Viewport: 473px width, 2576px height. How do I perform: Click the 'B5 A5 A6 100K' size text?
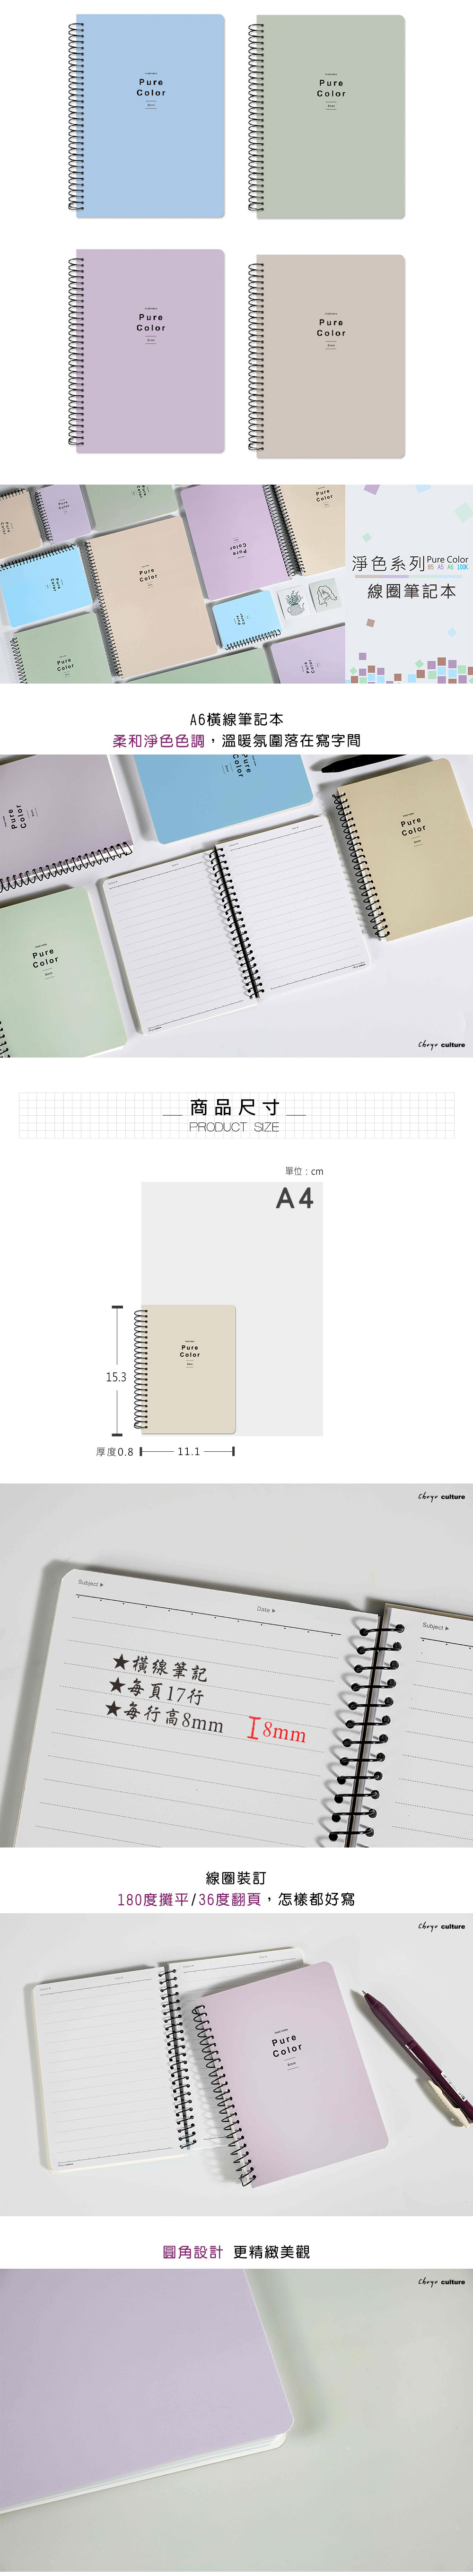447,567
